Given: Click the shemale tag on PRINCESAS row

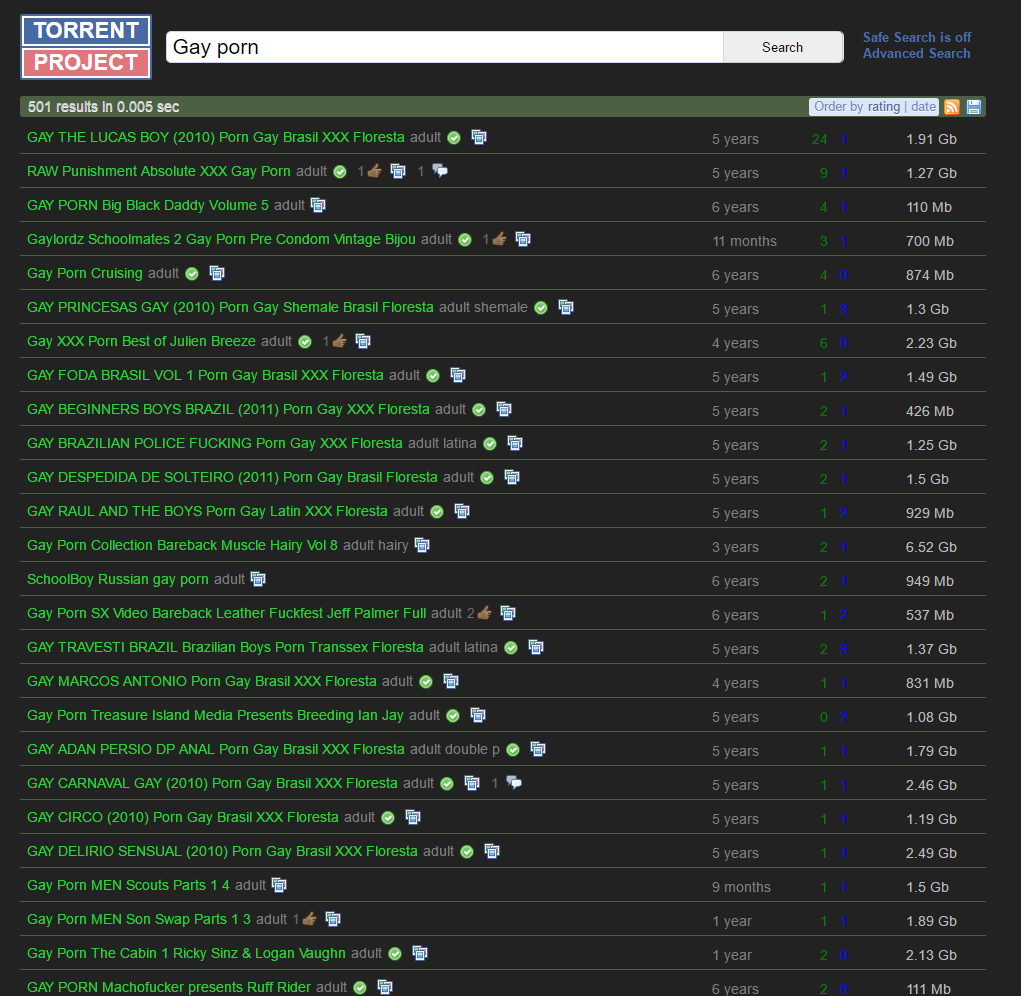Looking at the screenshot, I should coord(501,307).
